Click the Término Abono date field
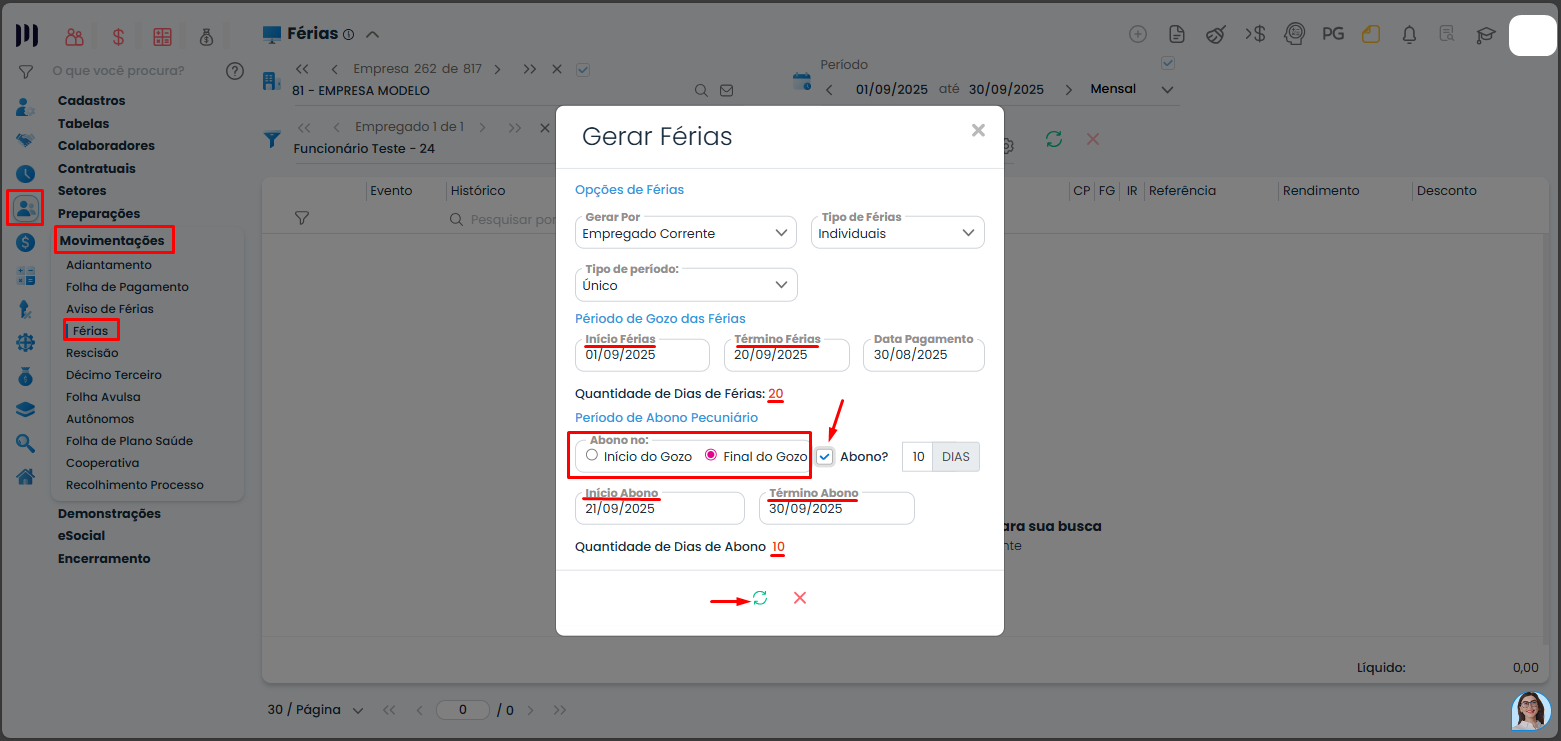Viewport: 1561px width, 741px height. pyautogui.click(x=837, y=508)
